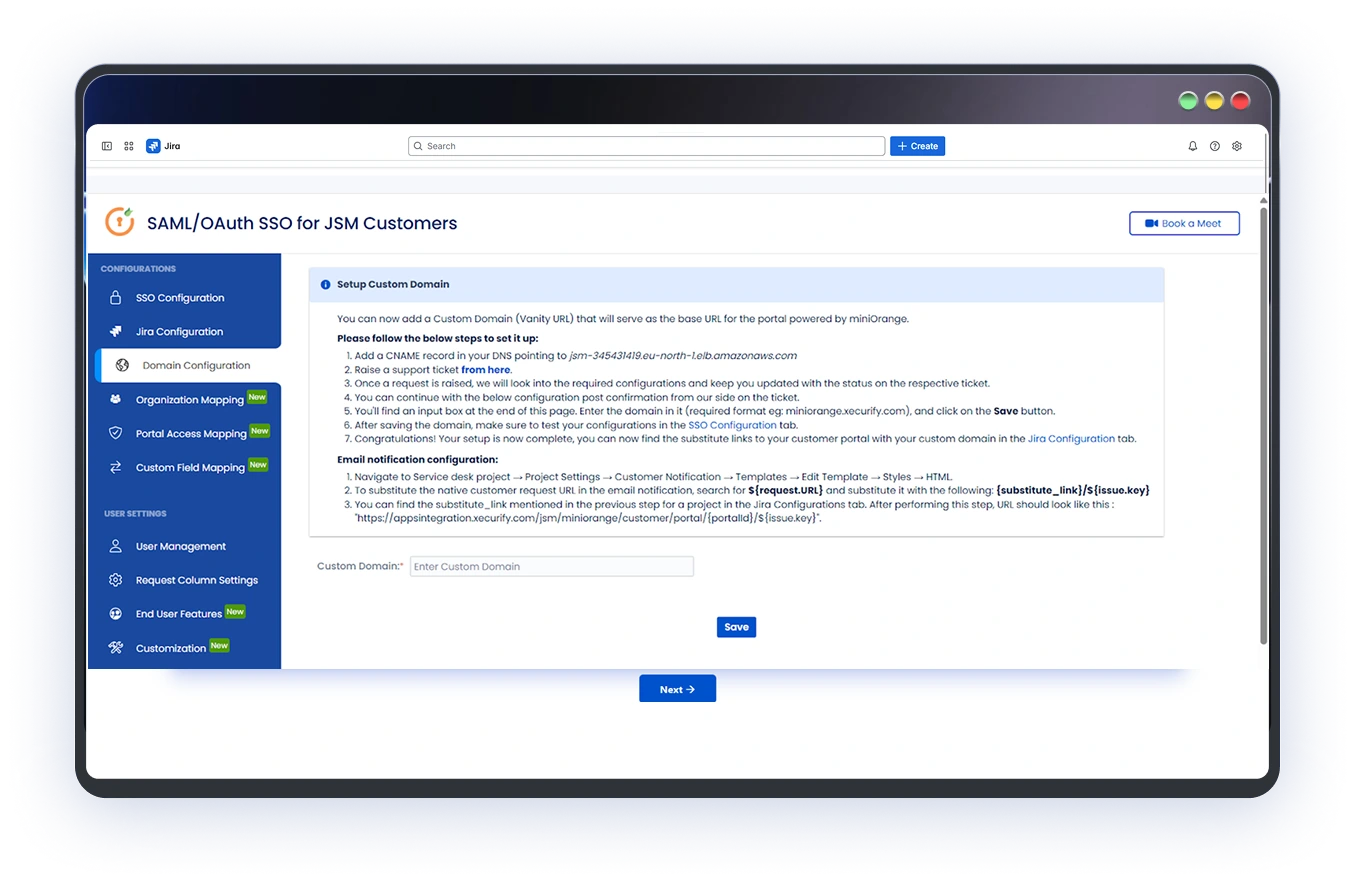Follow the SSO Configuration link in step 6

(x=732, y=425)
